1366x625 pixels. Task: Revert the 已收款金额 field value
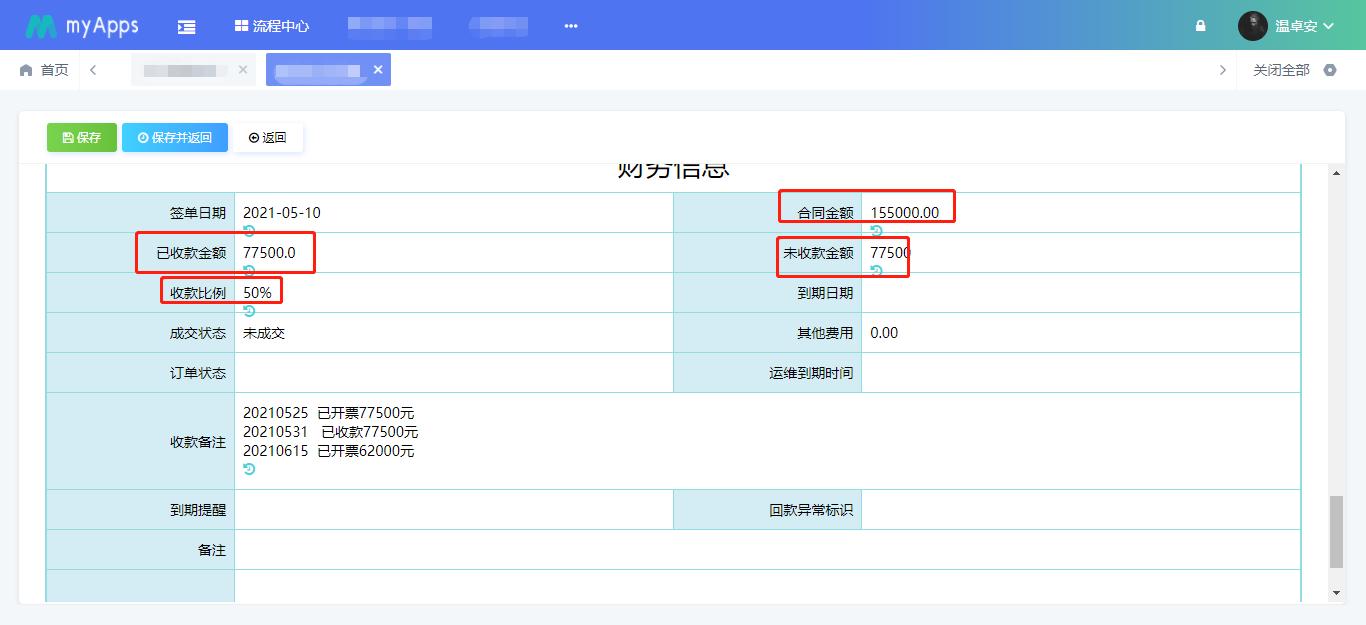249,272
